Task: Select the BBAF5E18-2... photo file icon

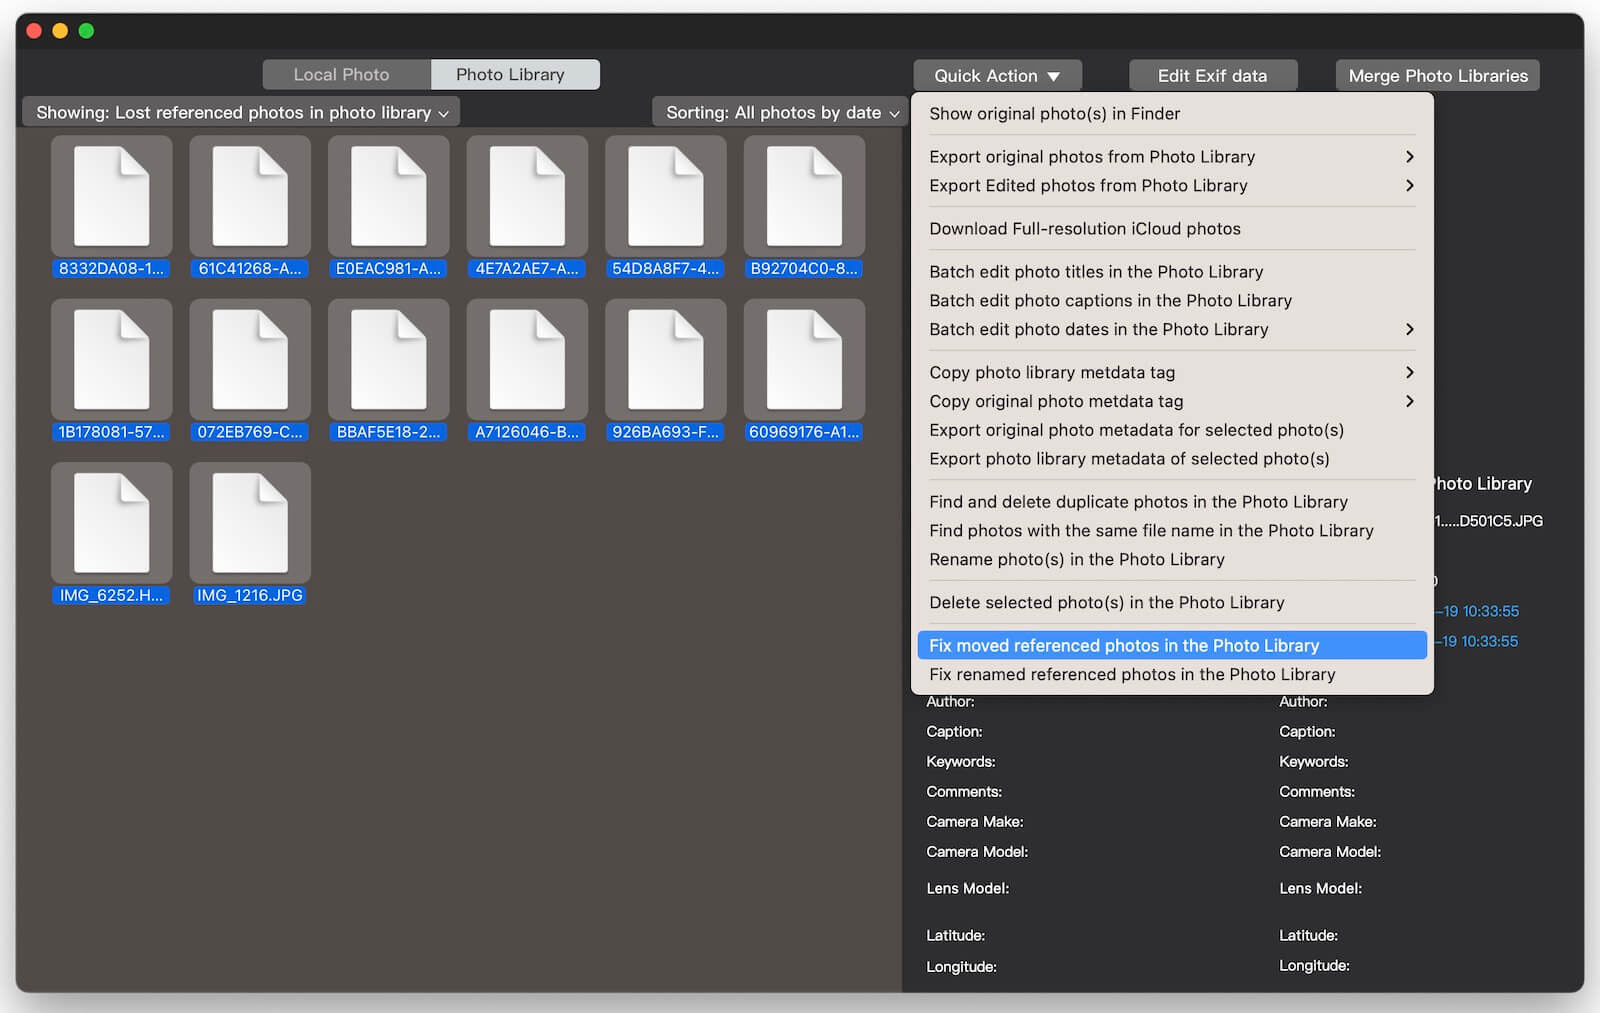Action: click(388, 359)
